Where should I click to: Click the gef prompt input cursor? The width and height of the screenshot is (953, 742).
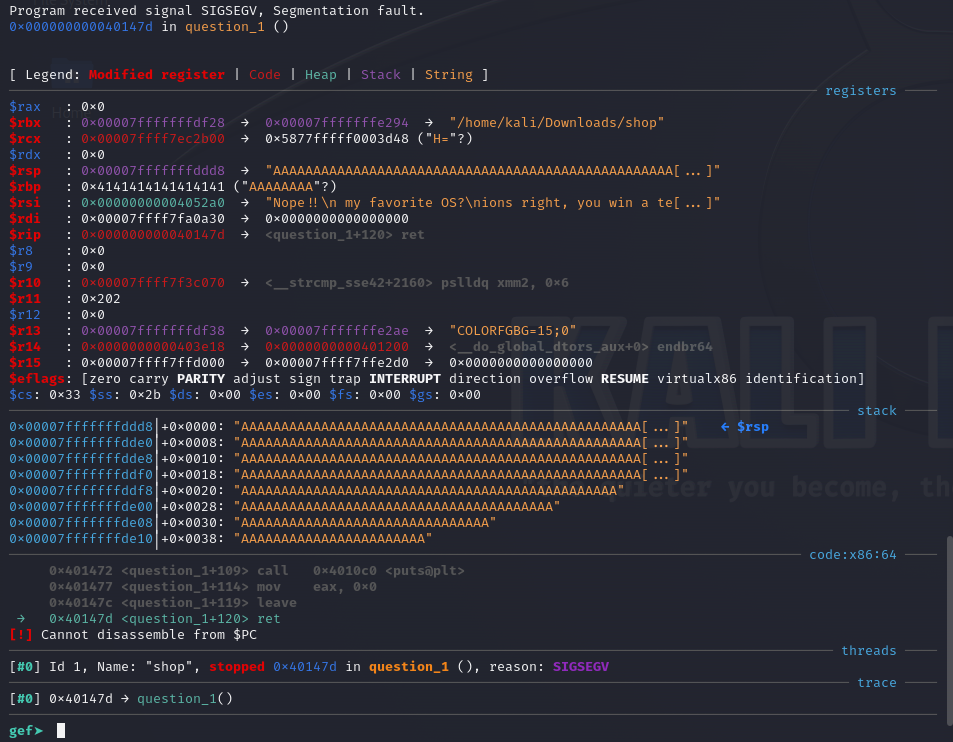[59, 730]
